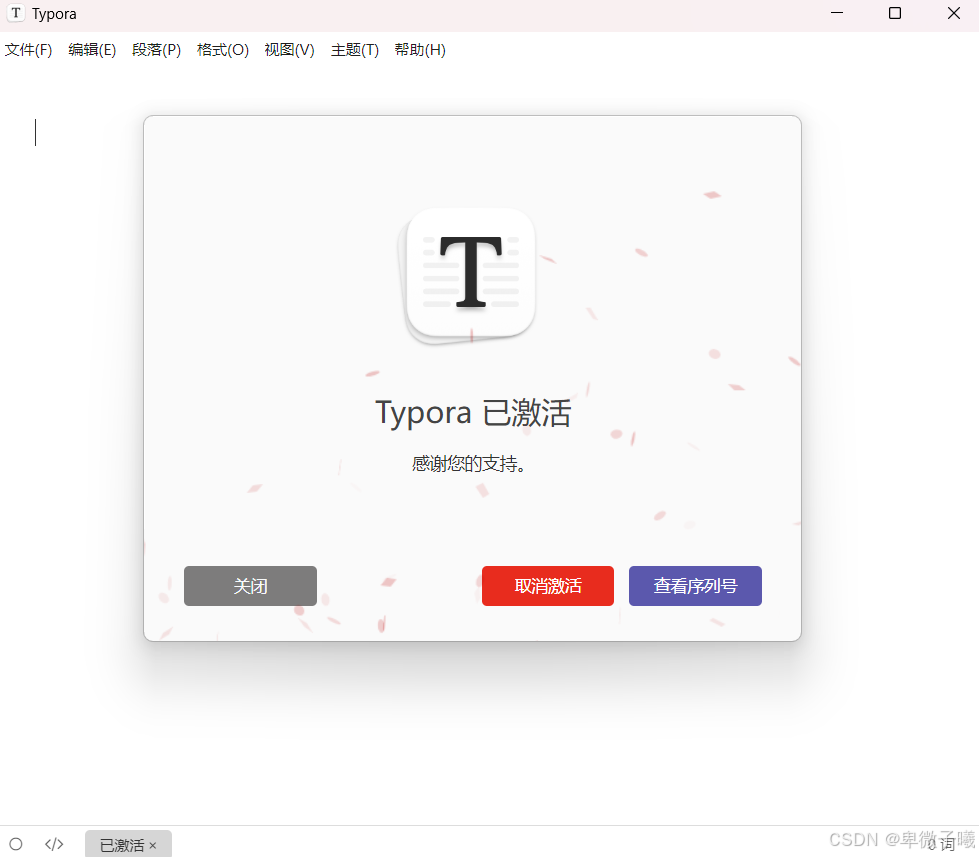Click the Typora title bar icon
Image resolution: width=979 pixels, height=857 pixels.
click(x=16, y=13)
